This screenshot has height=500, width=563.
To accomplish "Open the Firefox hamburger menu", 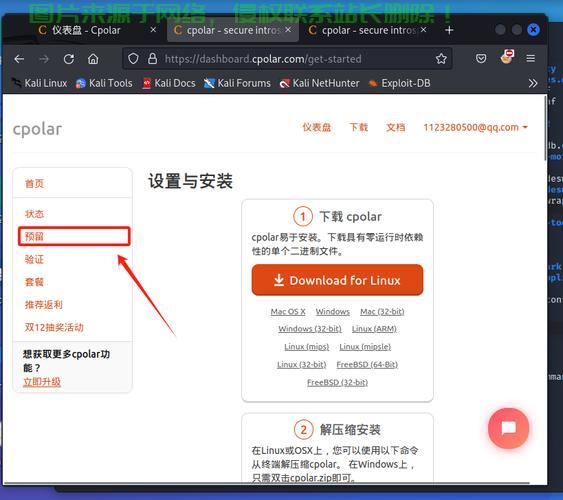I will coord(531,58).
